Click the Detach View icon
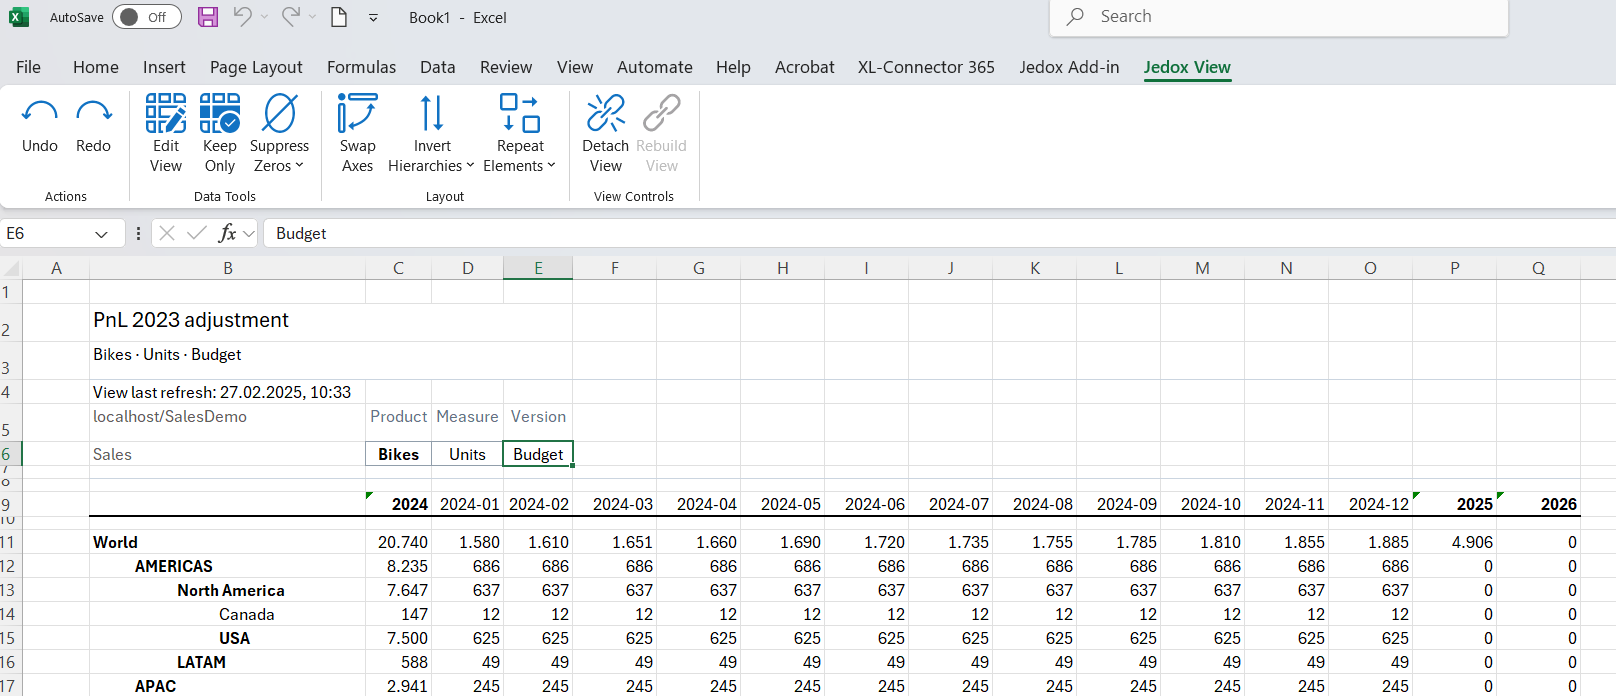This screenshot has width=1616, height=696. click(x=605, y=114)
